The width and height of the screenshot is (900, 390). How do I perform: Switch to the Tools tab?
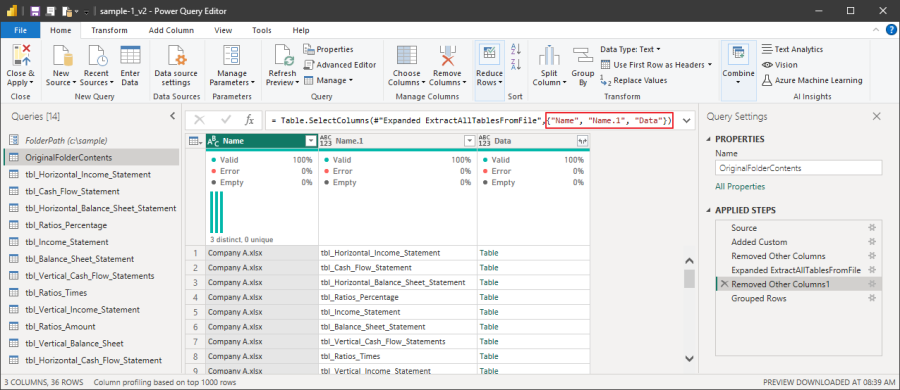262,30
